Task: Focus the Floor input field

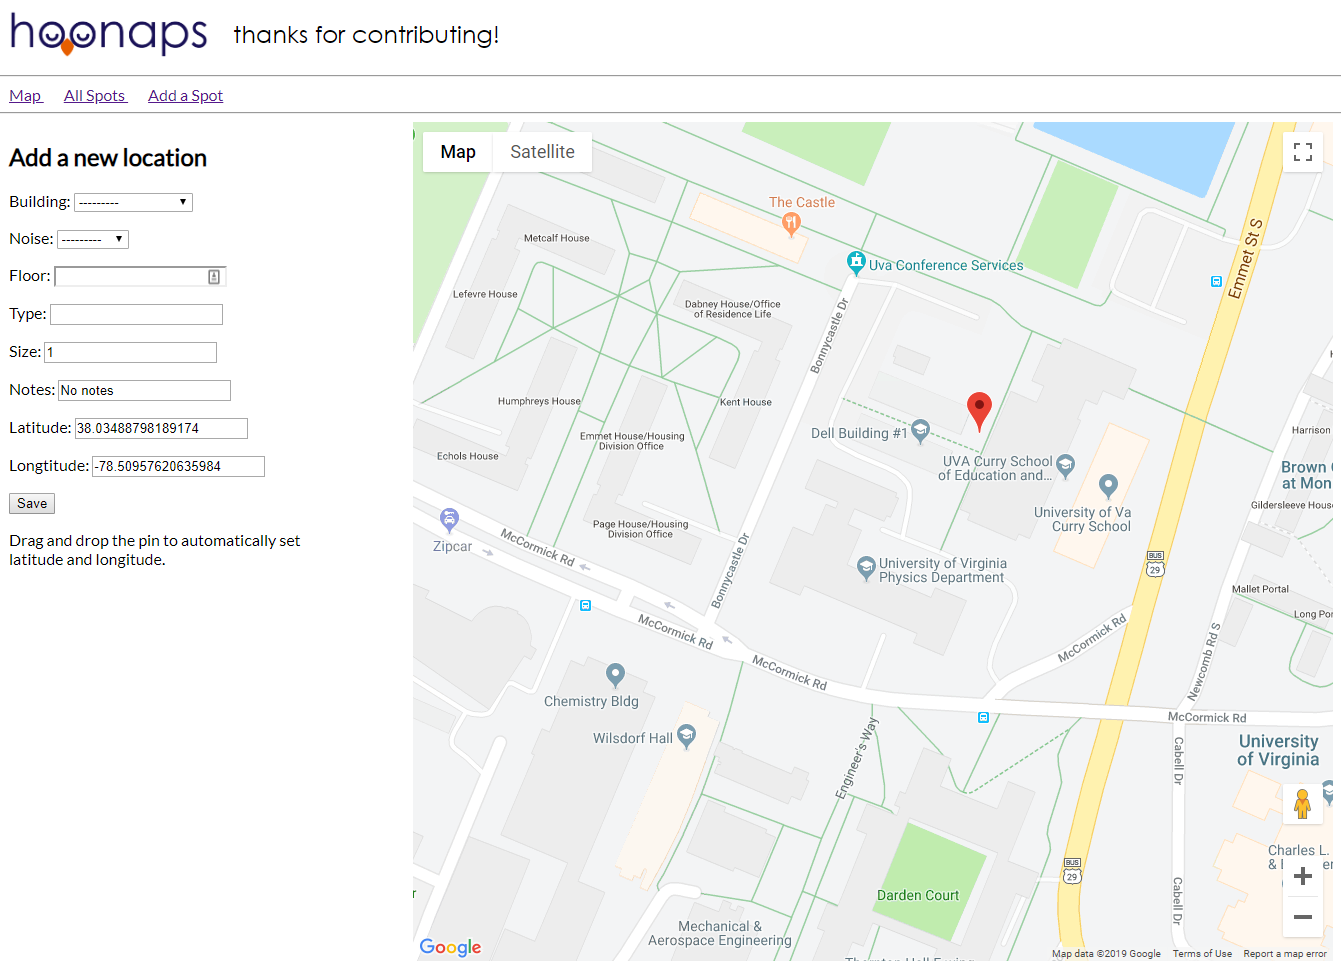Action: [140, 276]
